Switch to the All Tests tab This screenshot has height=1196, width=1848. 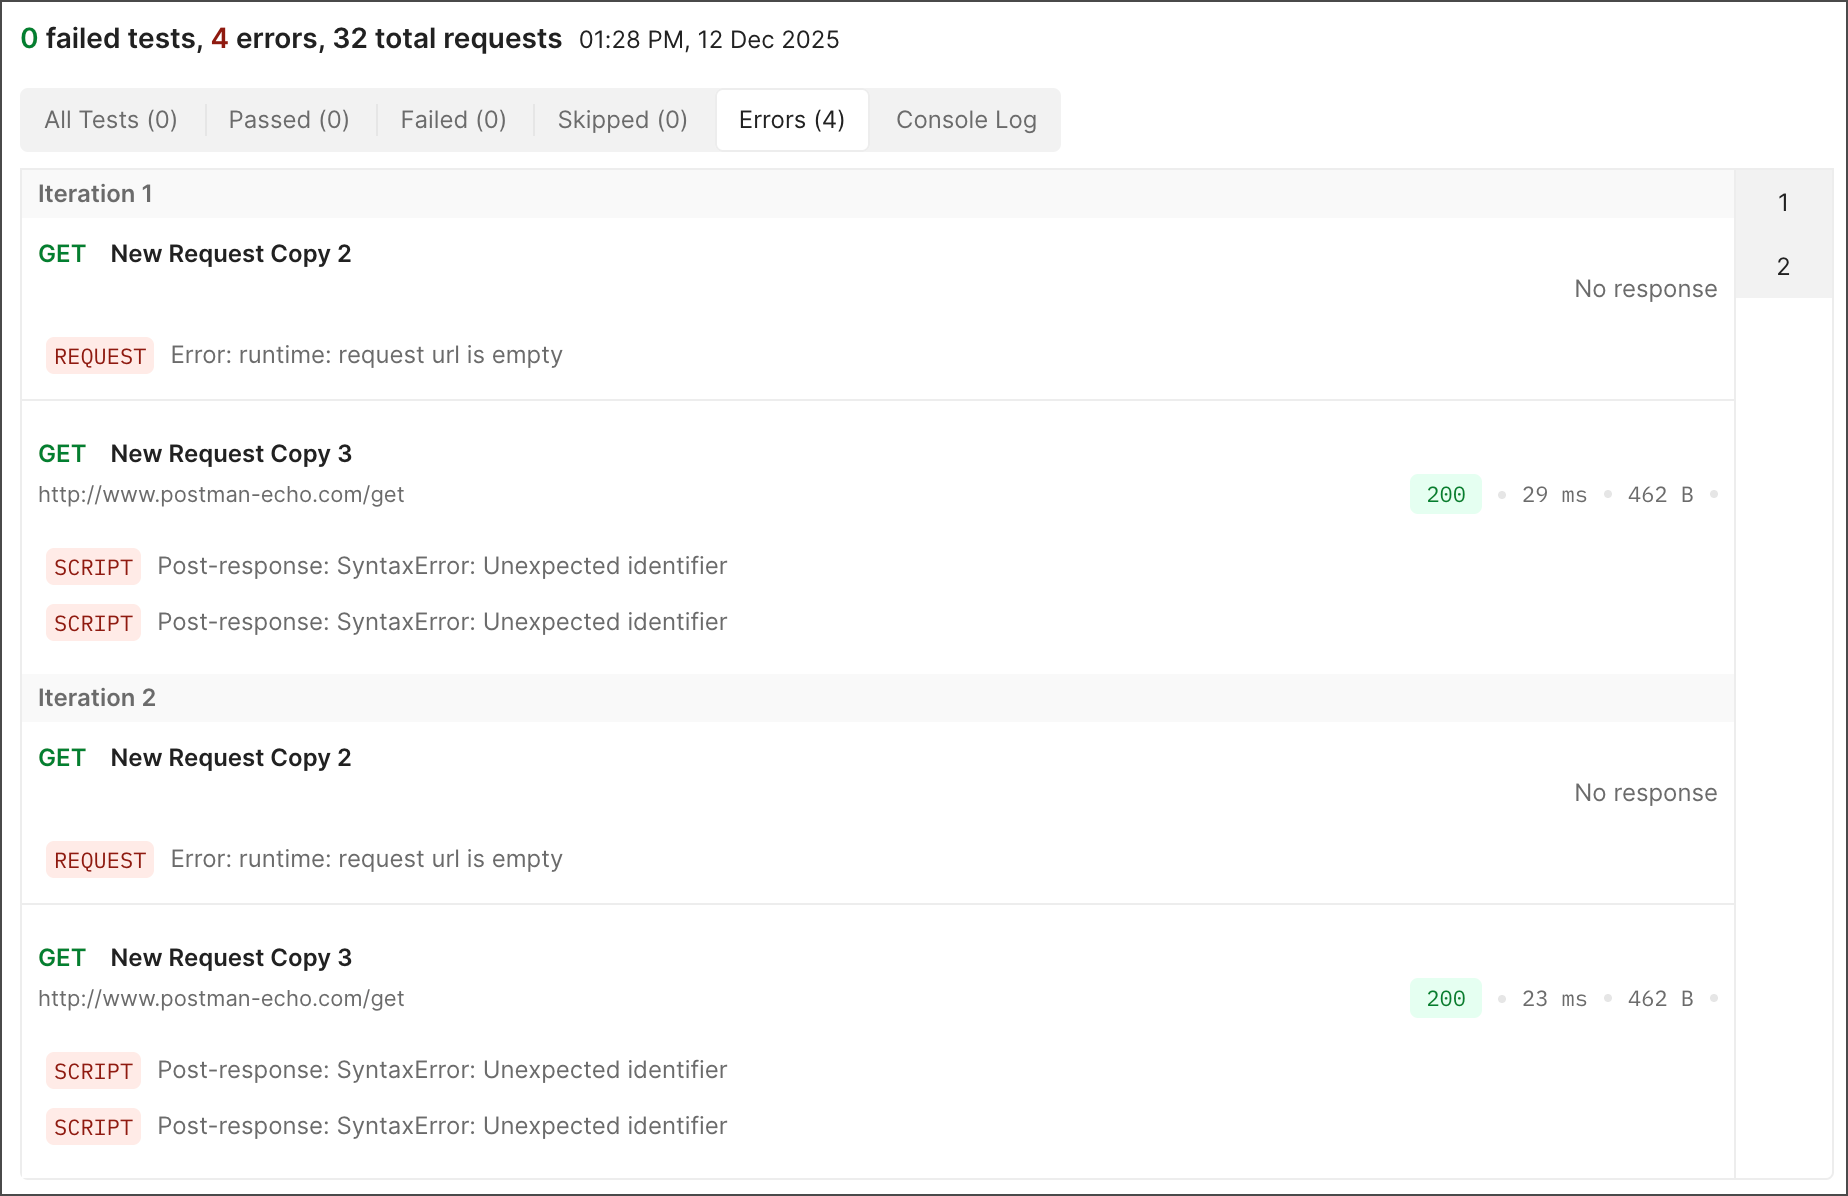(x=110, y=119)
